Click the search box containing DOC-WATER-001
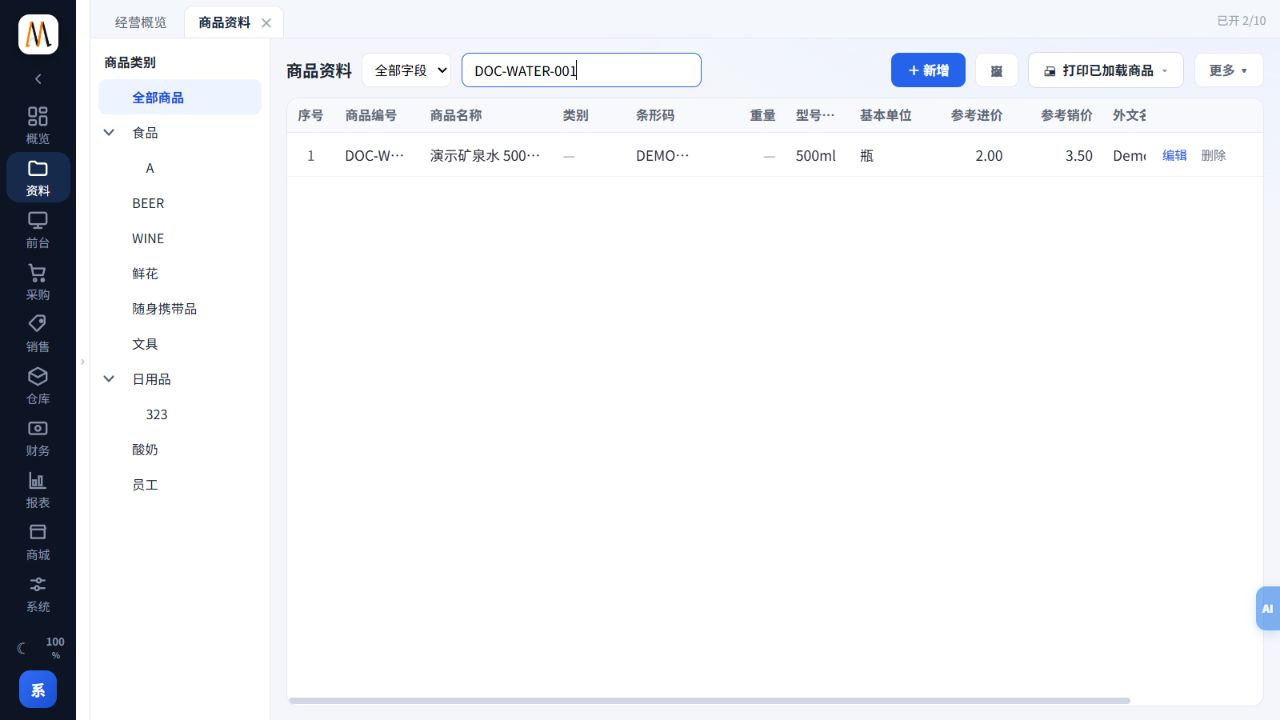 point(581,70)
